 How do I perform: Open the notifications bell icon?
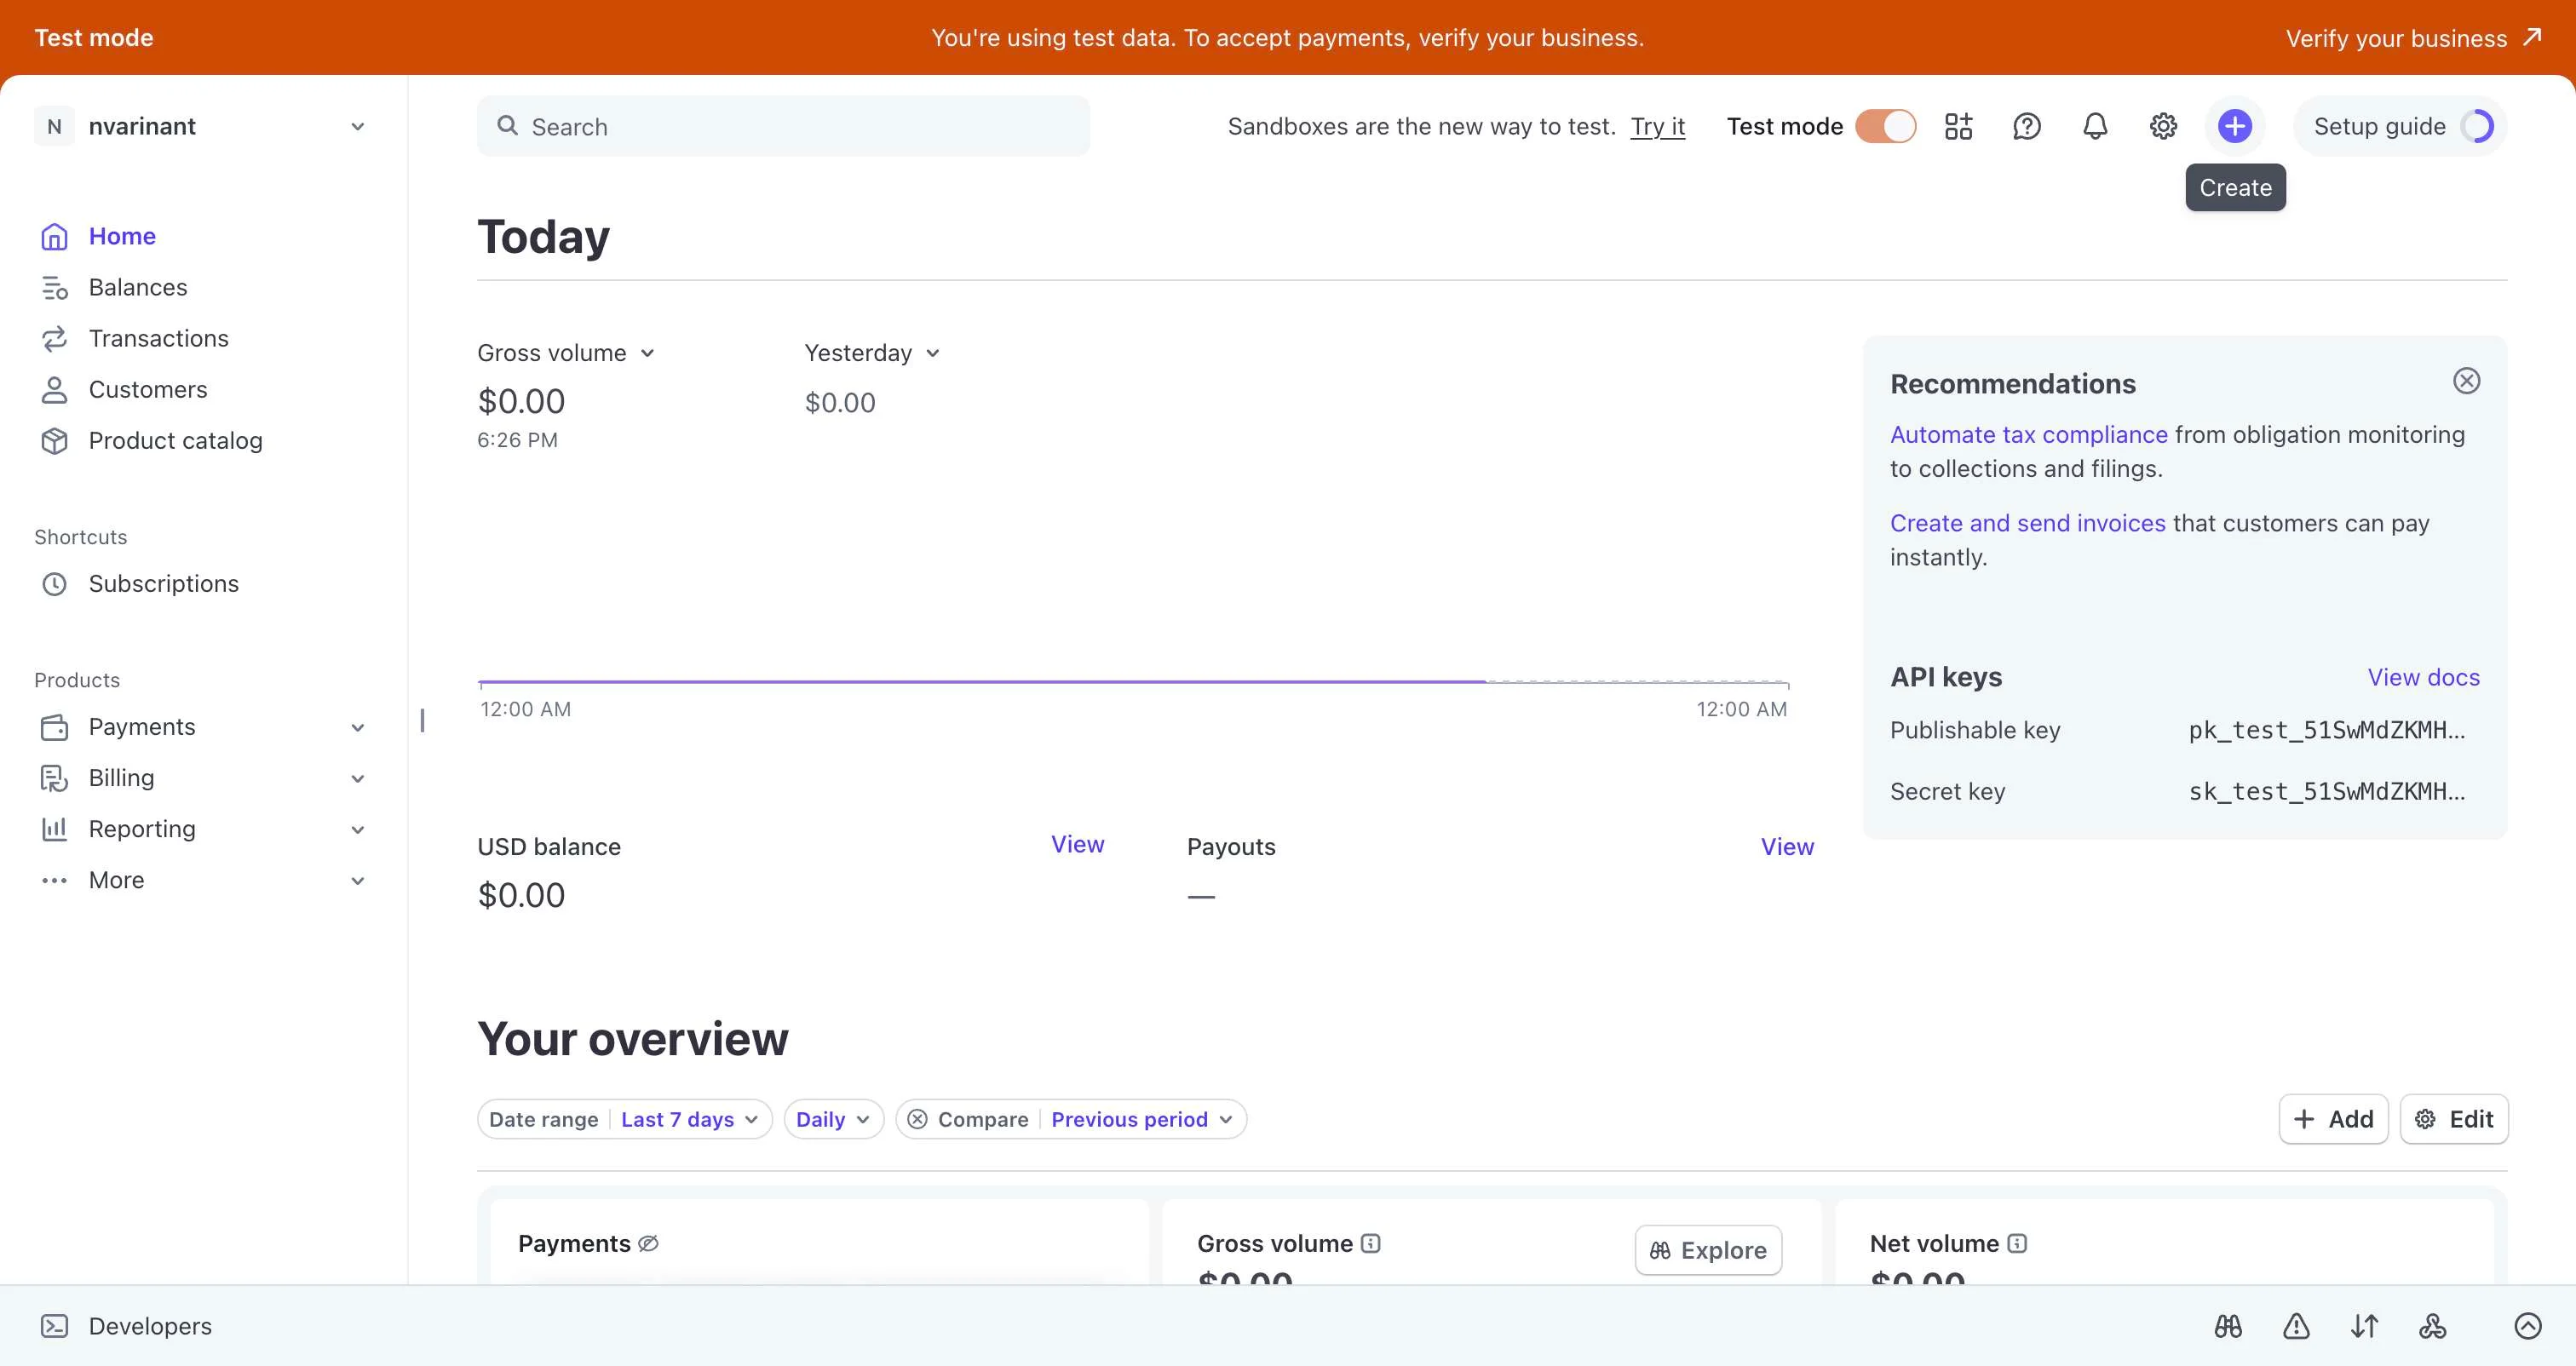pos(2095,126)
